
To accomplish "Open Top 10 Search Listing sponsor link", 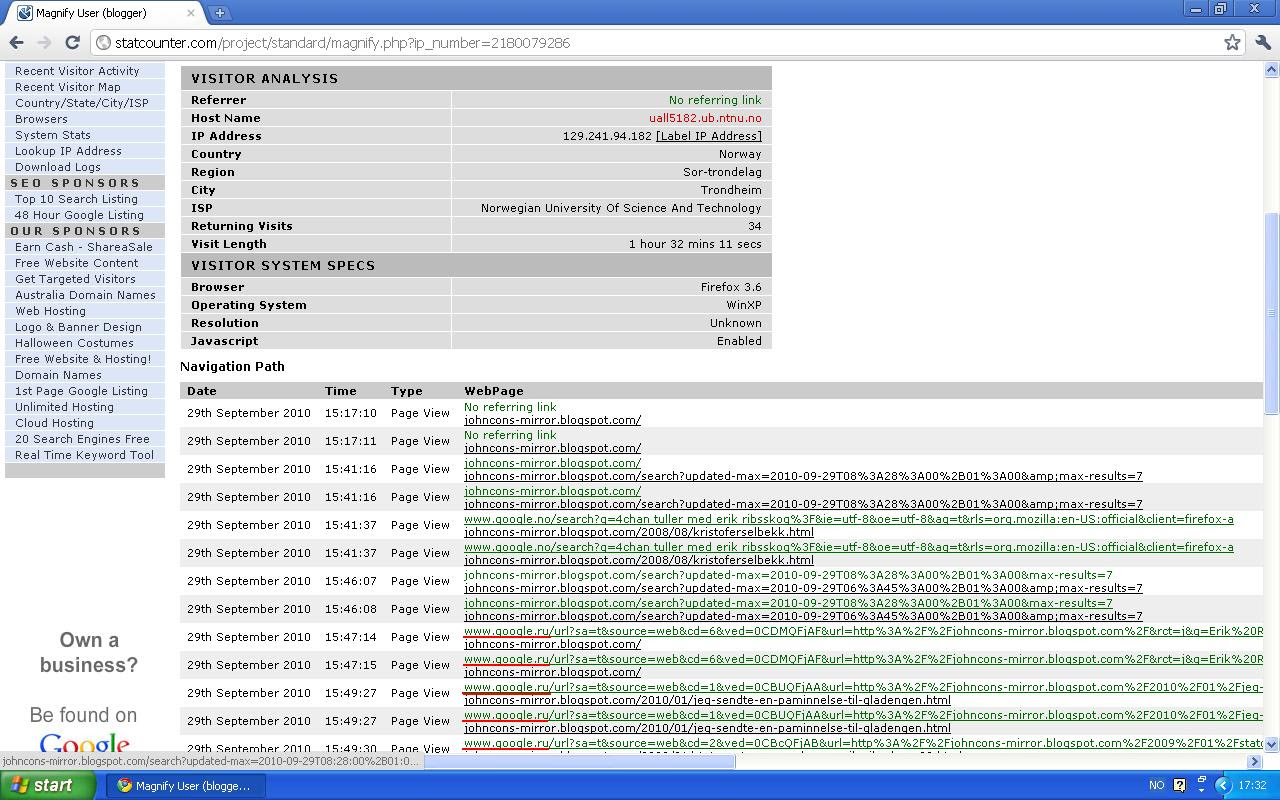I will (76, 199).
